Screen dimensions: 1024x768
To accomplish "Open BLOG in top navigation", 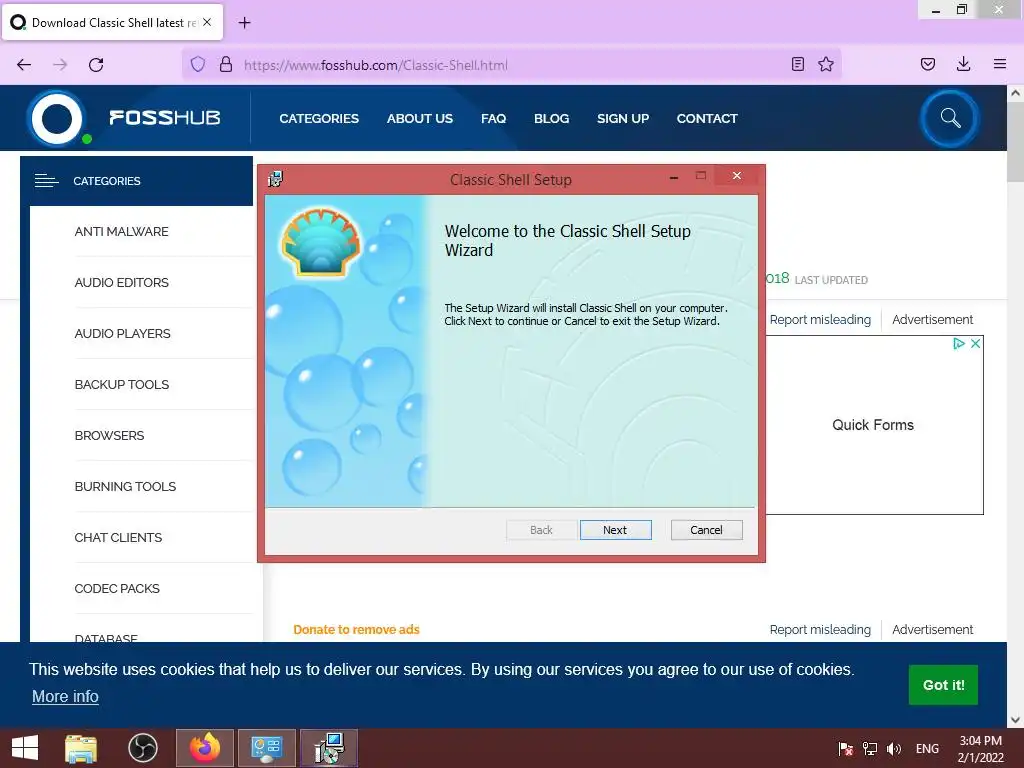I will tap(551, 118).
